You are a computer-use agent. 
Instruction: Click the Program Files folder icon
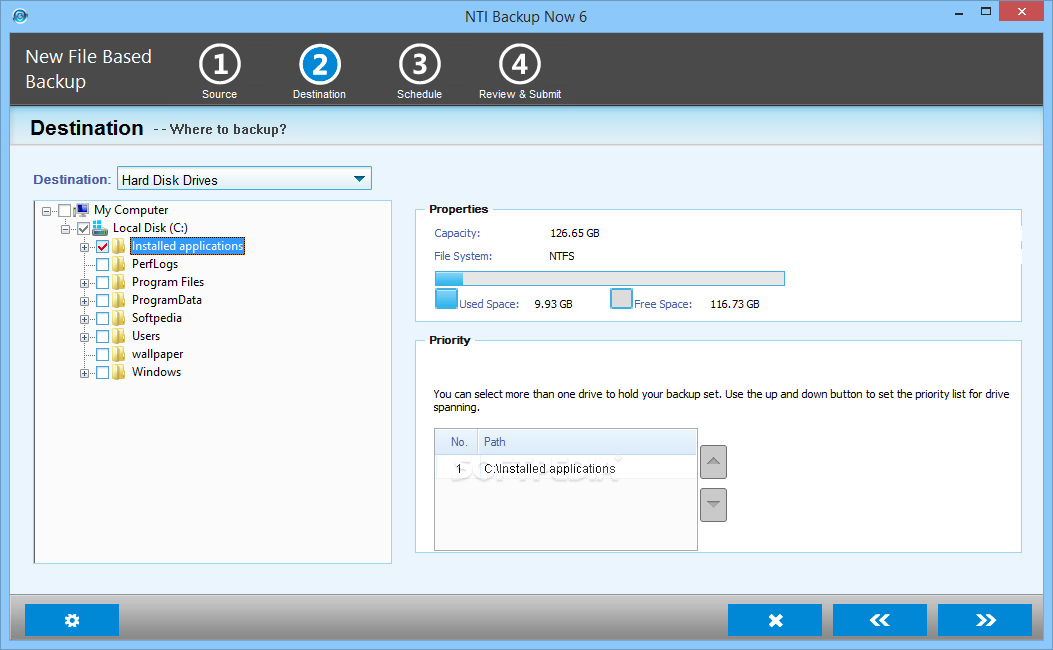[119, 282]
